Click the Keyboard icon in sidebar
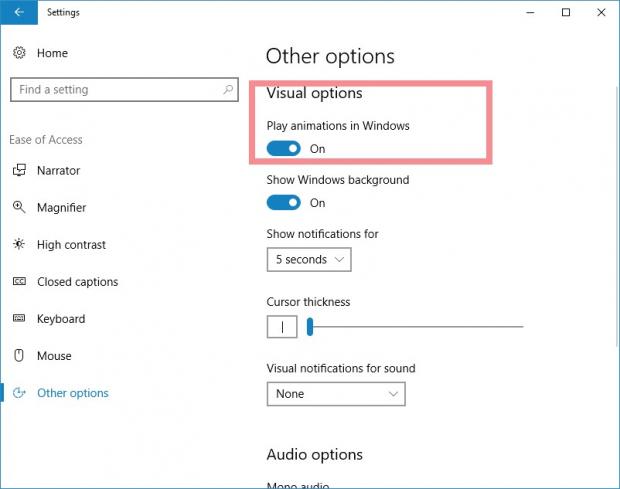This screenshot has width=620, height=489. 19,319
